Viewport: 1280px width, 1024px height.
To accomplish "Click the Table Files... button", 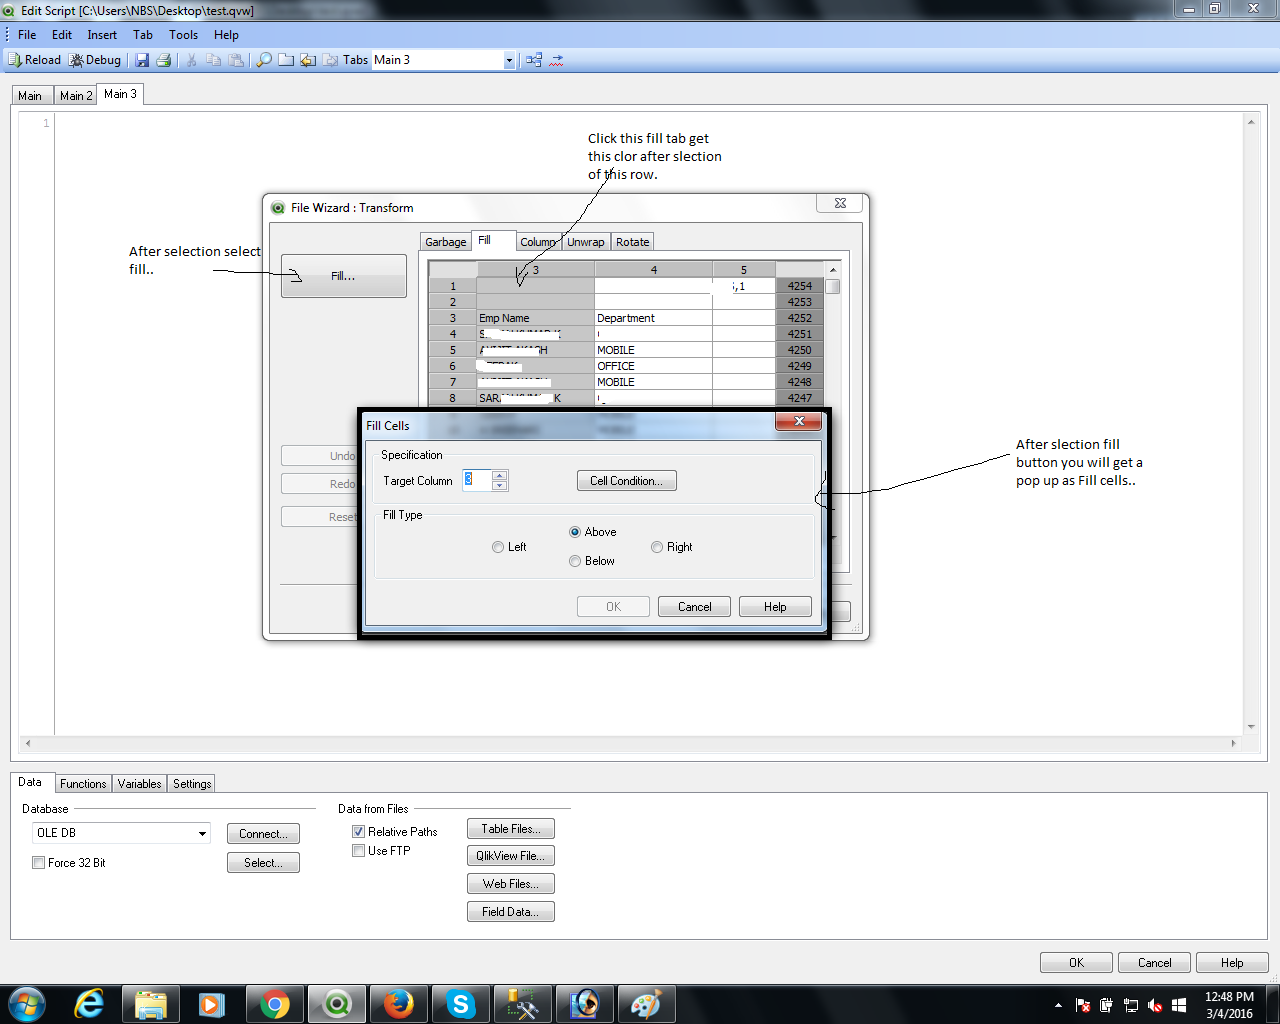I will 510,829.
